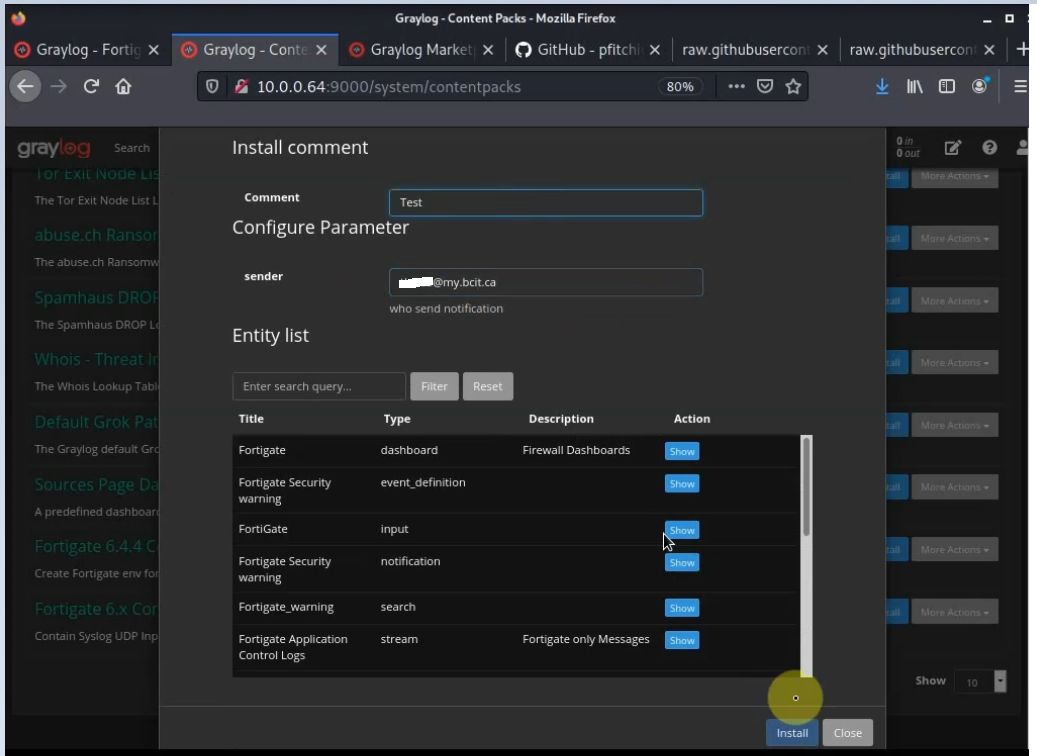Switch to first raw.githubusercontent tab
The height and width of the screenshot is (756, 1037).
745,50
